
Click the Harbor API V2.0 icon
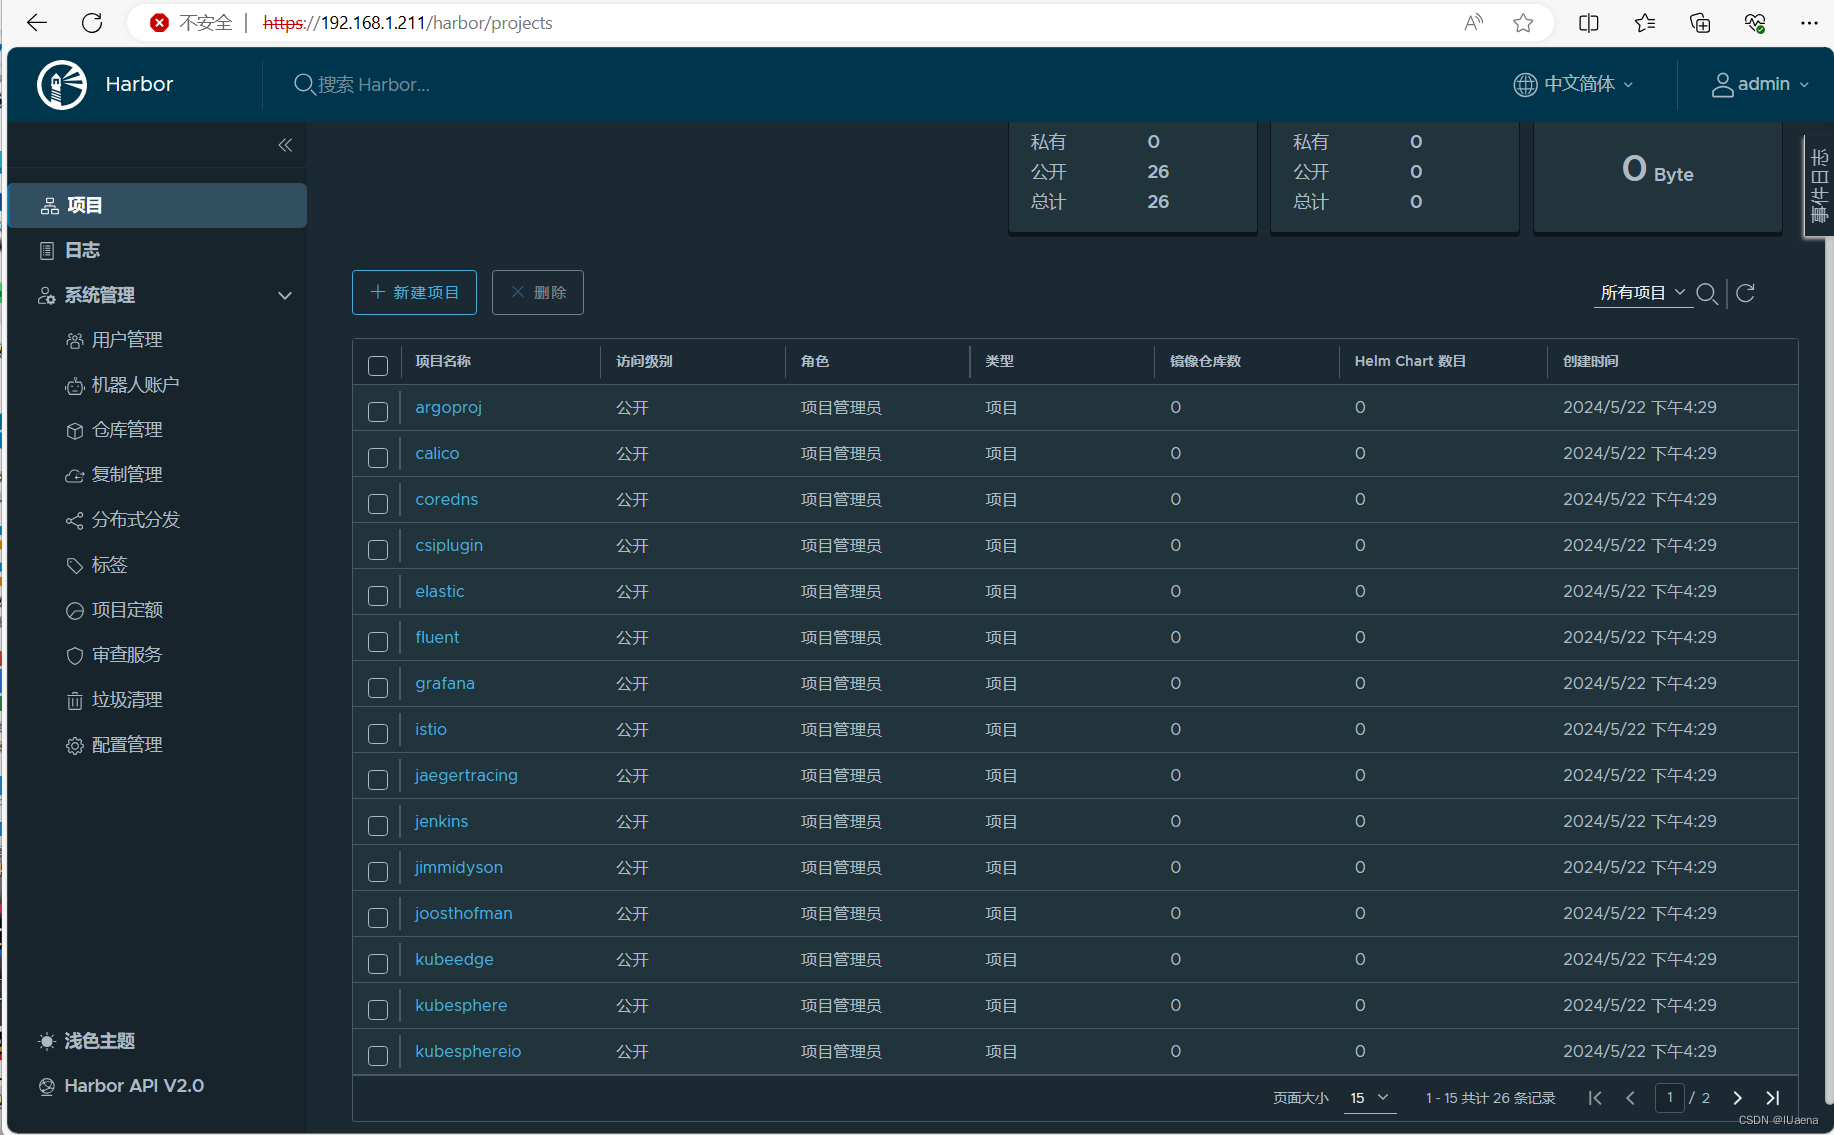point(47,1086)
